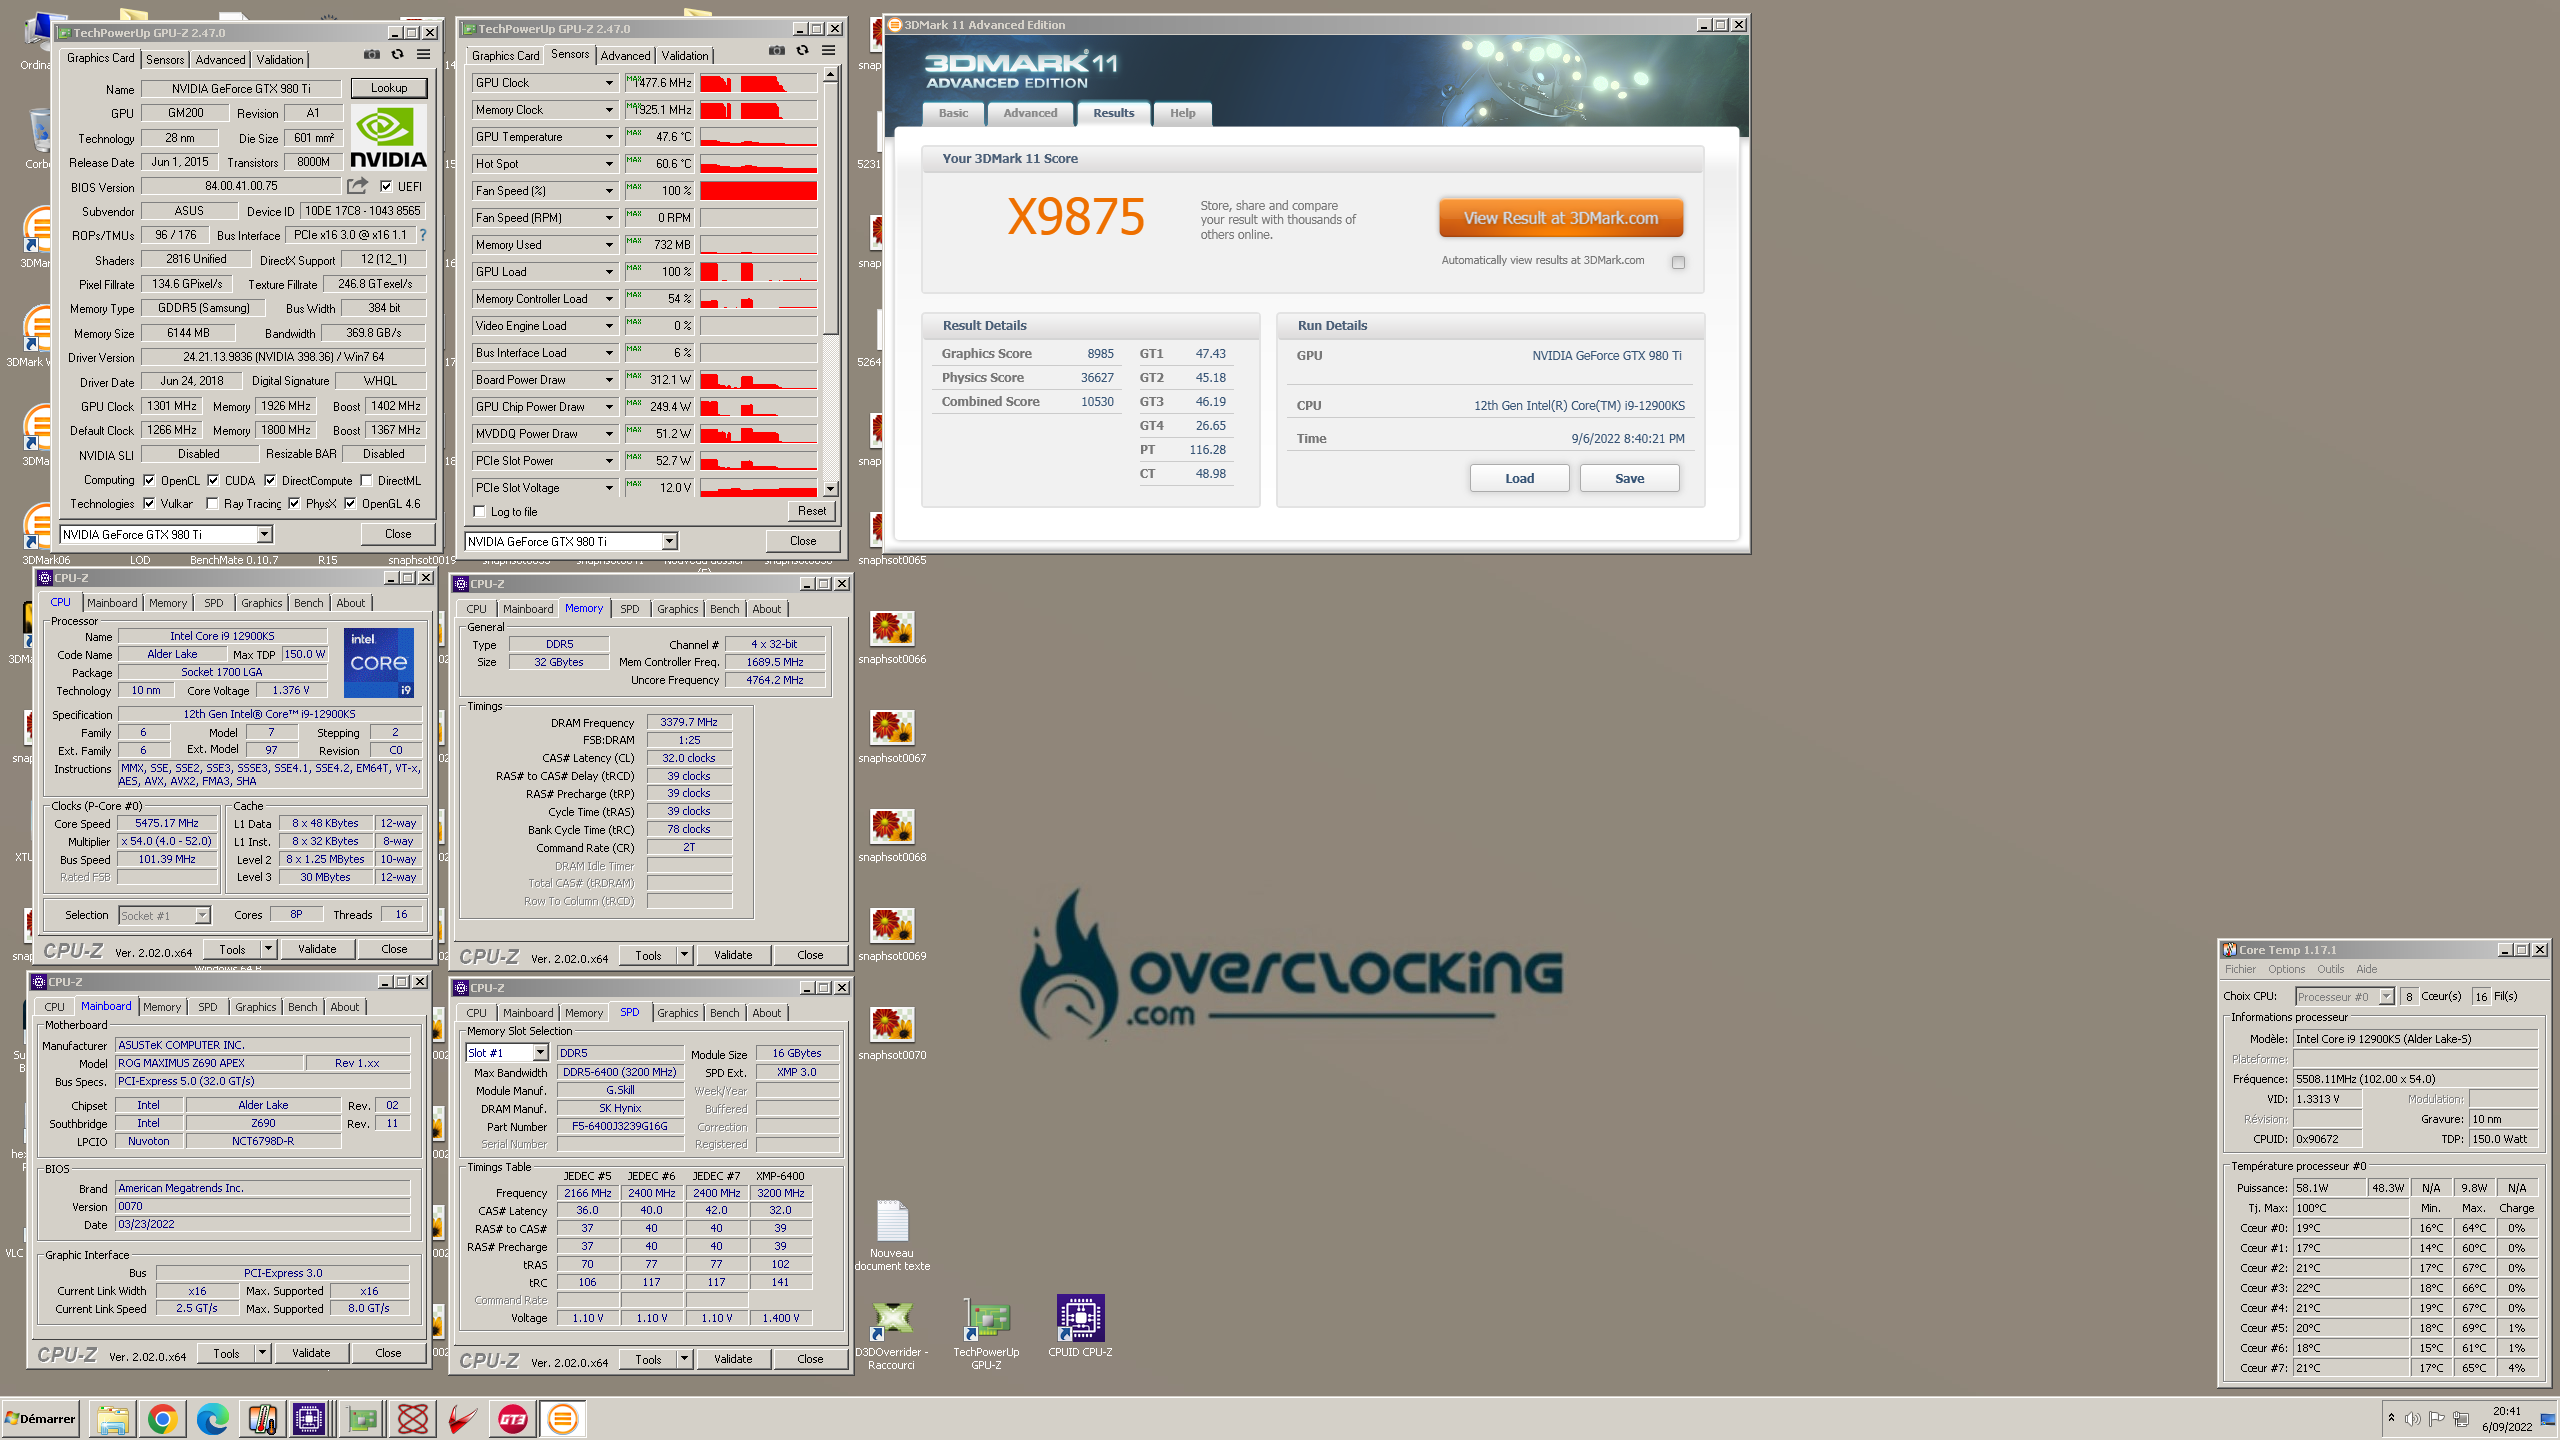Toggle the Ray Tracing checkbox

(212, 503)
